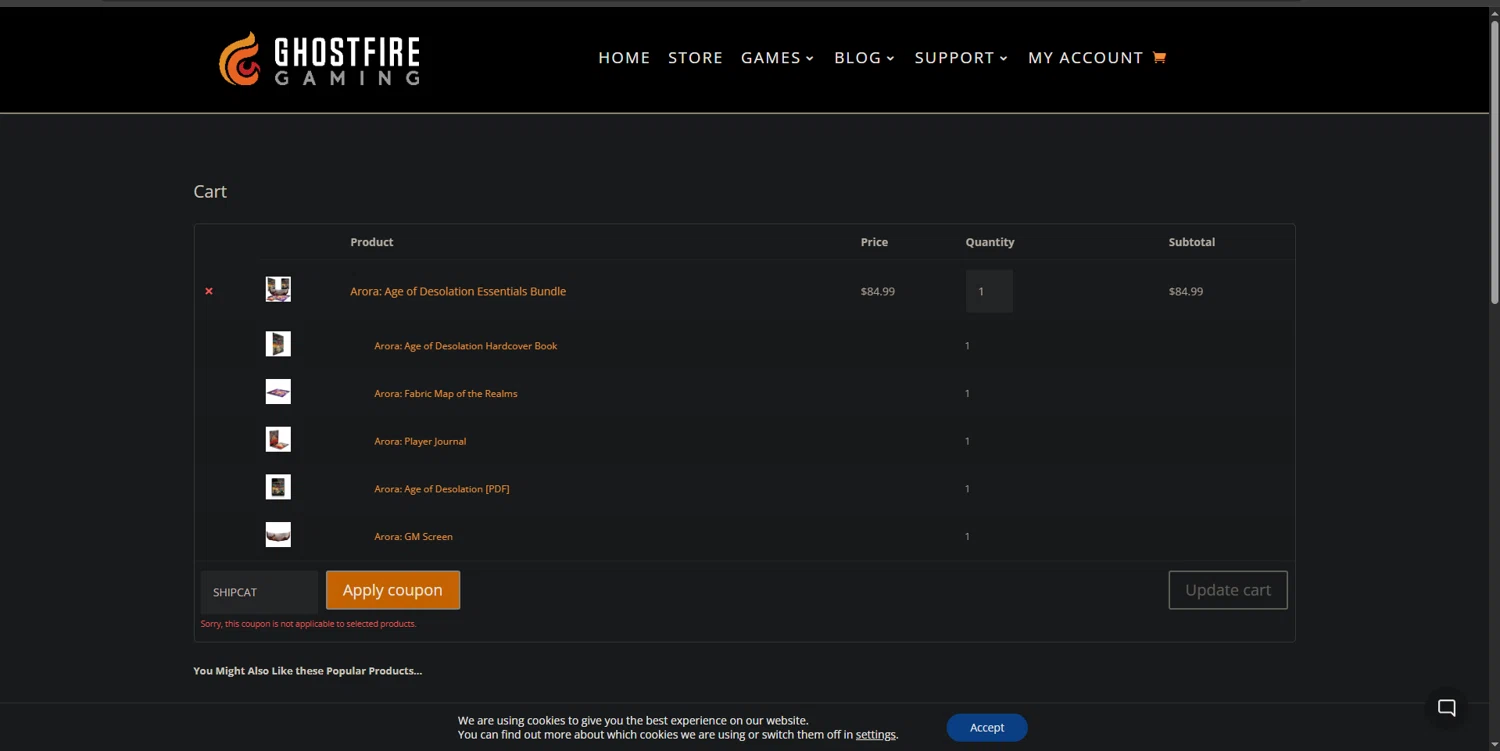Open the Fabric Map thumbnail image
Image resolution: width=1500 pixels, height=751 pixels.
[278, 392]
